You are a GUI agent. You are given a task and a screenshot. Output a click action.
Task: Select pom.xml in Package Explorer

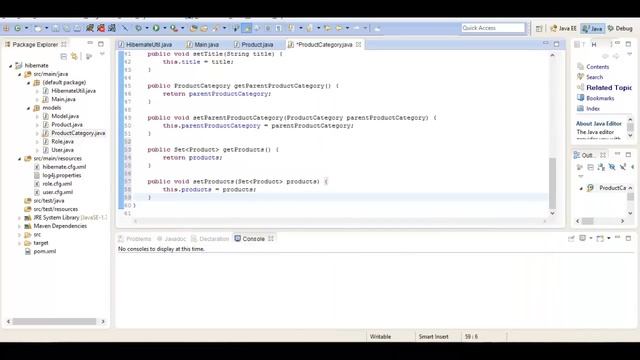44,251
